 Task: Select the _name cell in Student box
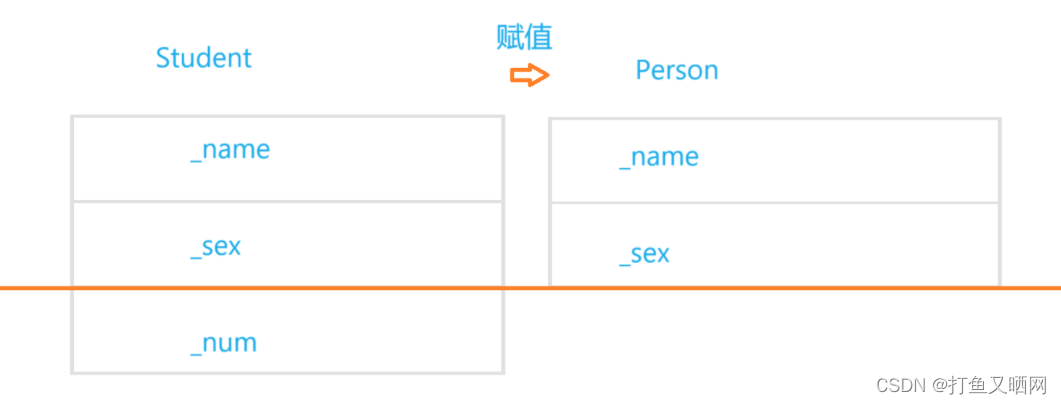point(288,159)
